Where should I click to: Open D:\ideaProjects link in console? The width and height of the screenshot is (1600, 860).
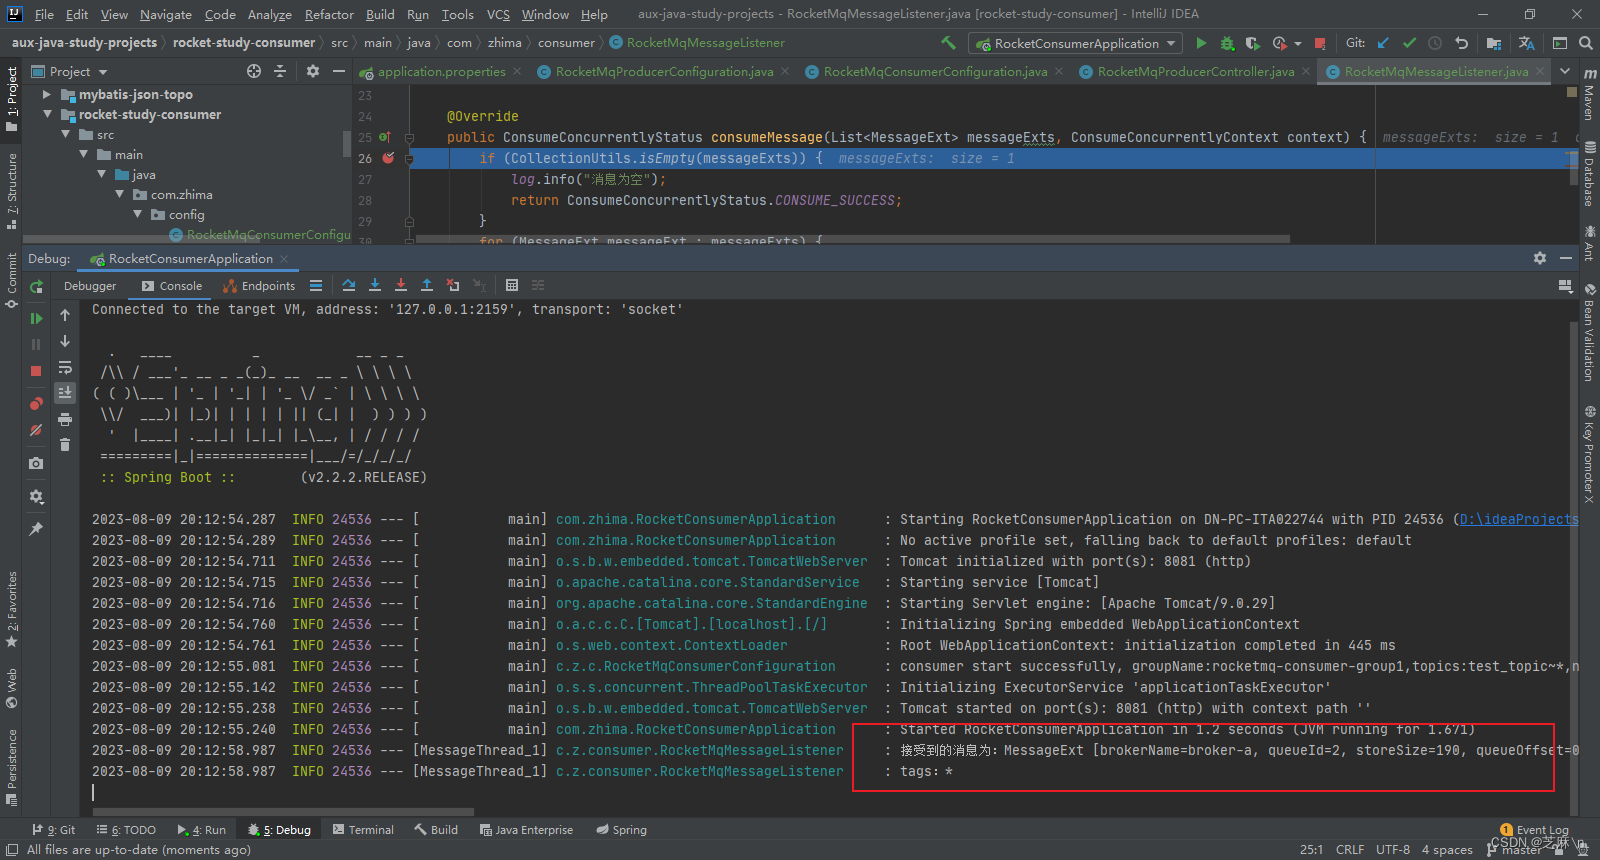[1518, 519]
